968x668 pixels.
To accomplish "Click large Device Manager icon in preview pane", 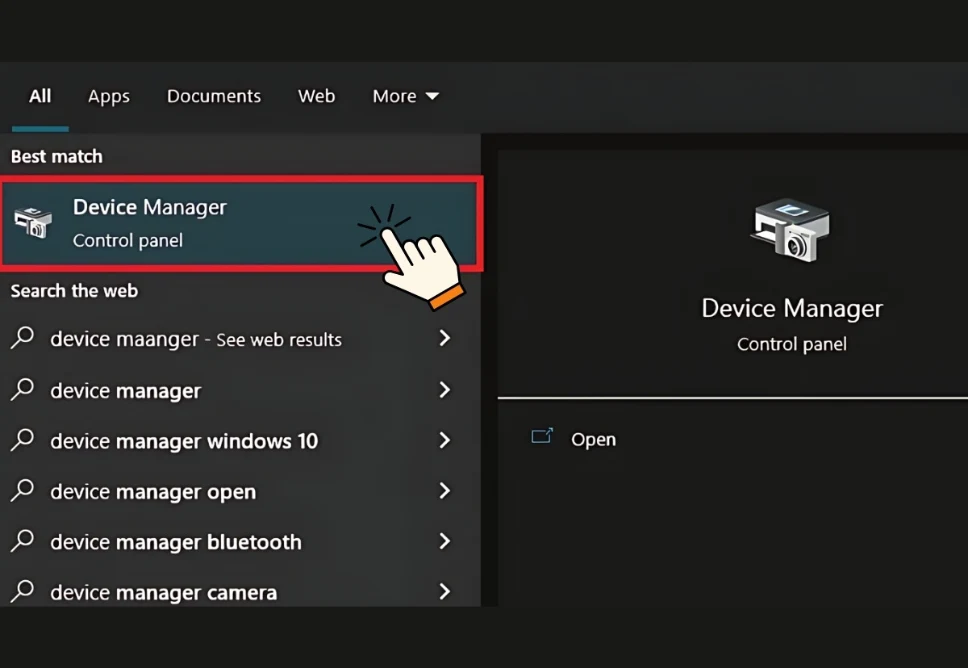I will (791, 229).
